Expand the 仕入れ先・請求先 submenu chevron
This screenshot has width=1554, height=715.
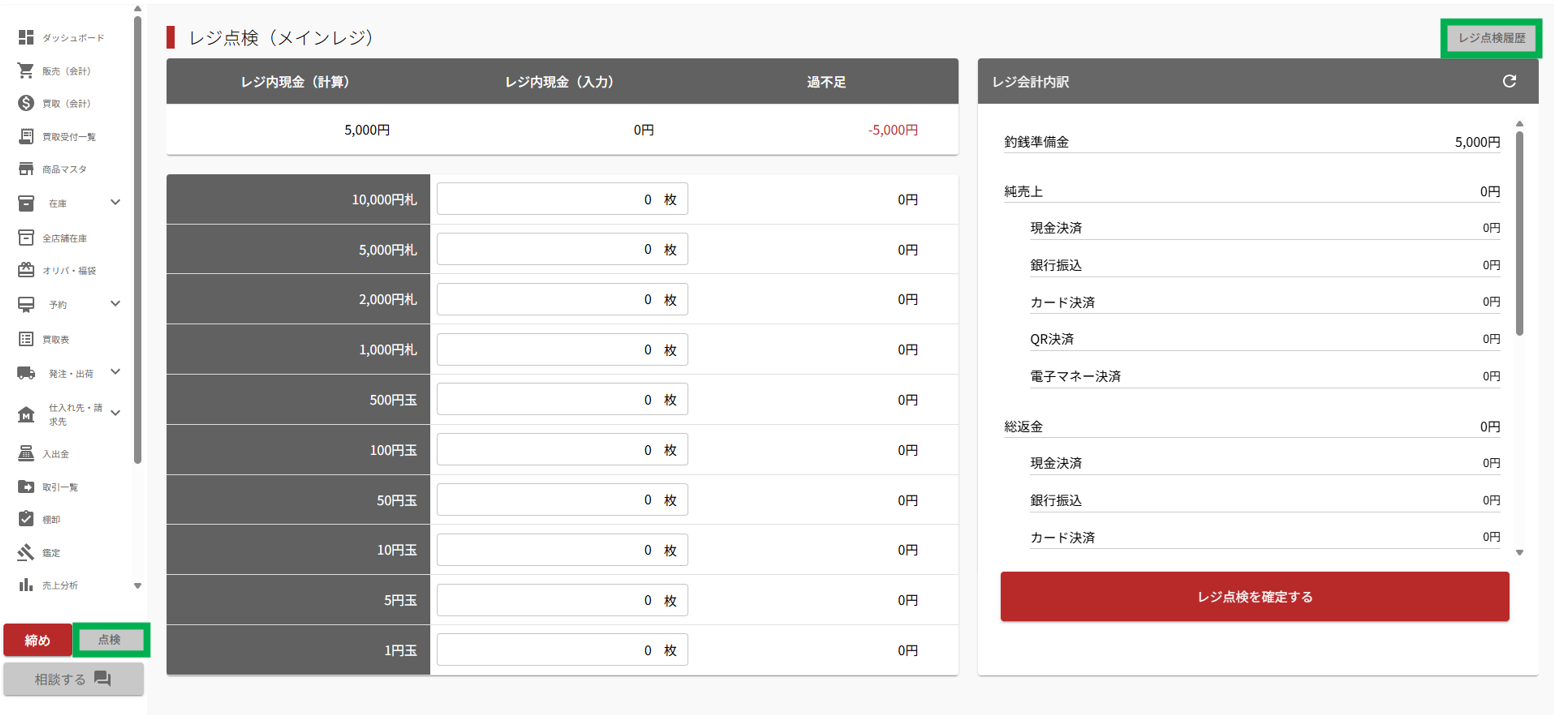[115, 413]
